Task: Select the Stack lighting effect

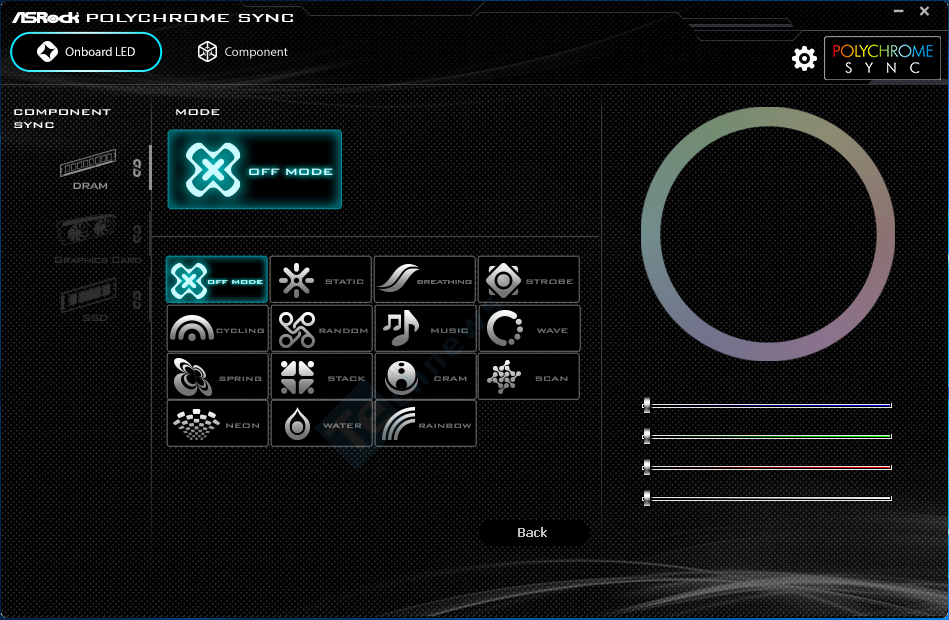Action: click(x=321, y=377)
